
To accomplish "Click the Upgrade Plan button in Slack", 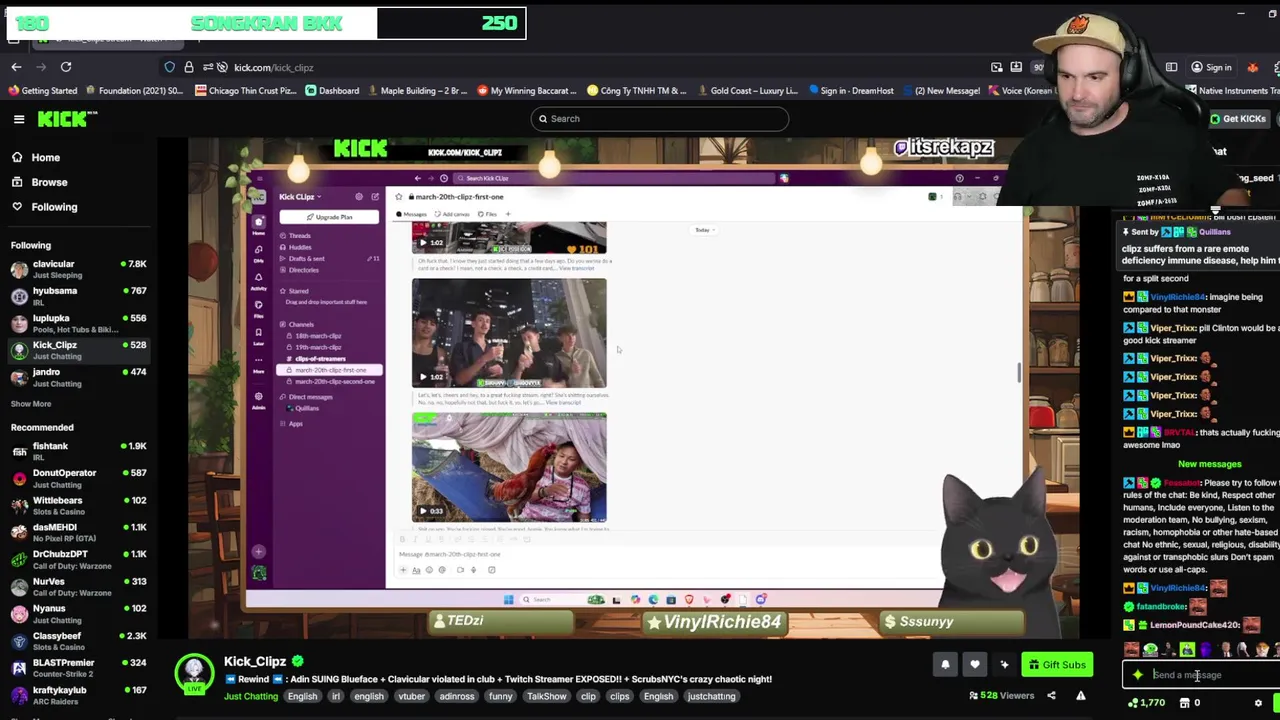I will click(330, 217).
